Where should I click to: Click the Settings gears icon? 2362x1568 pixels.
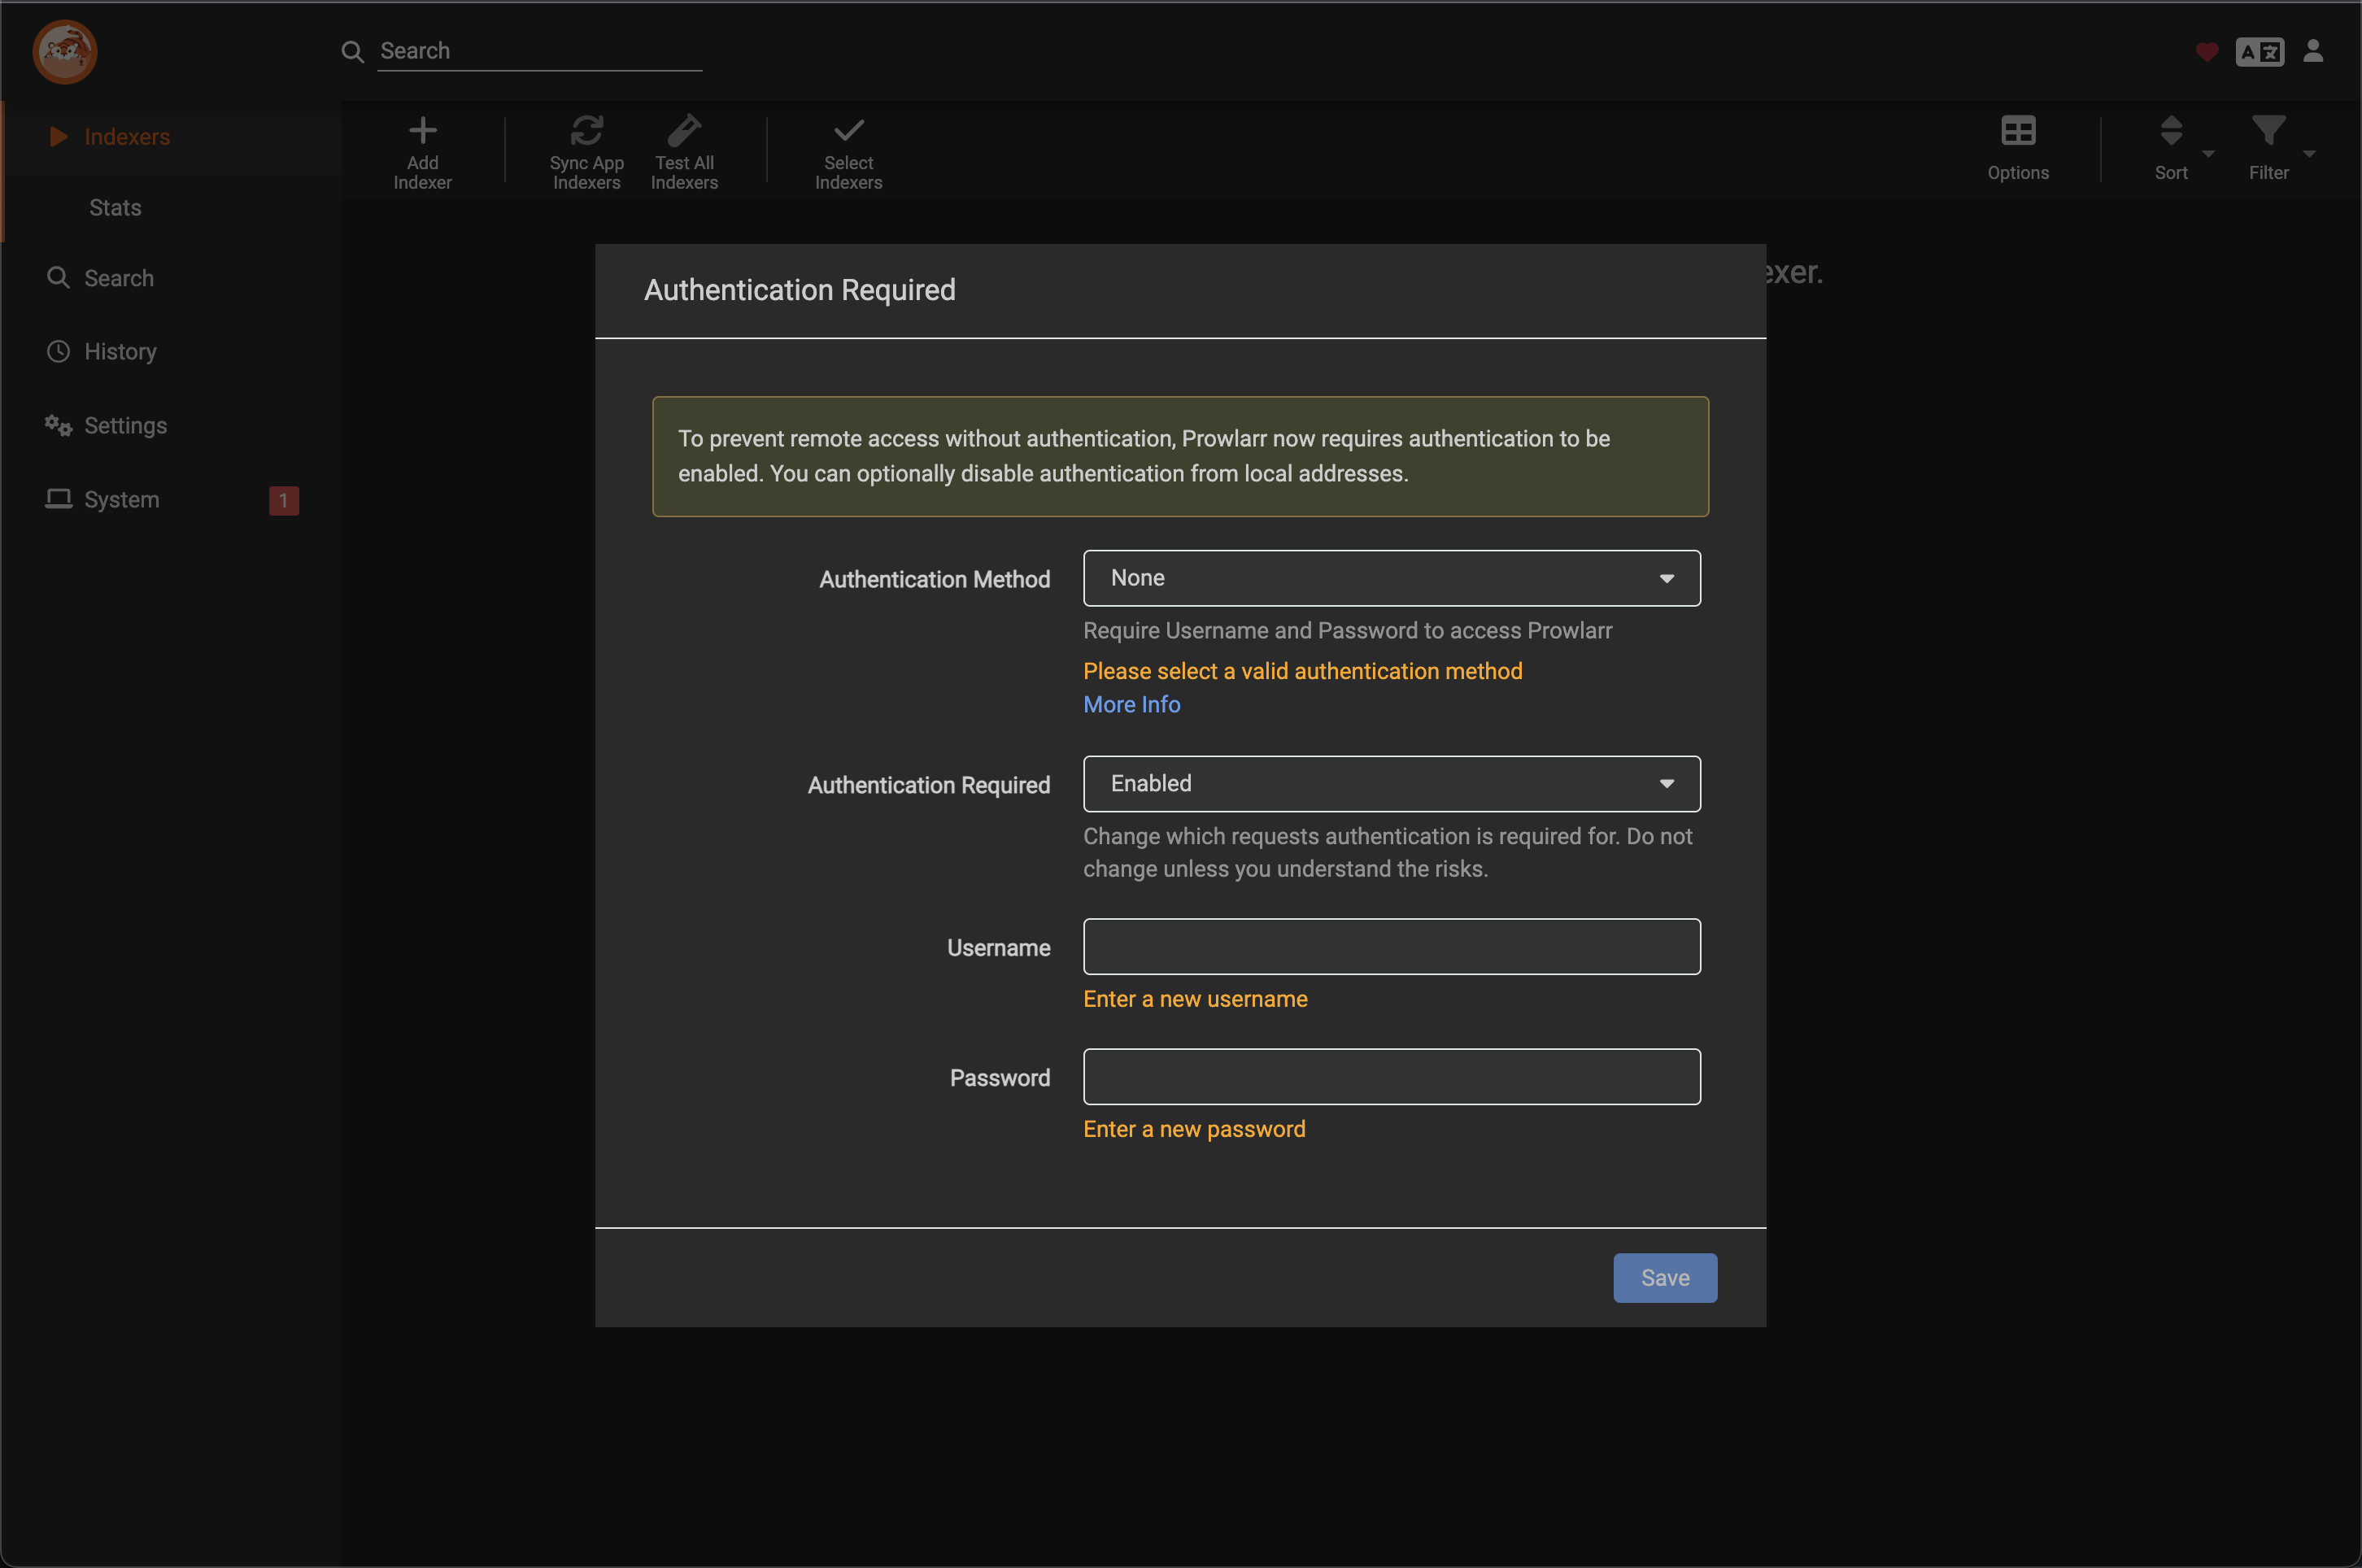pos(58,426)
